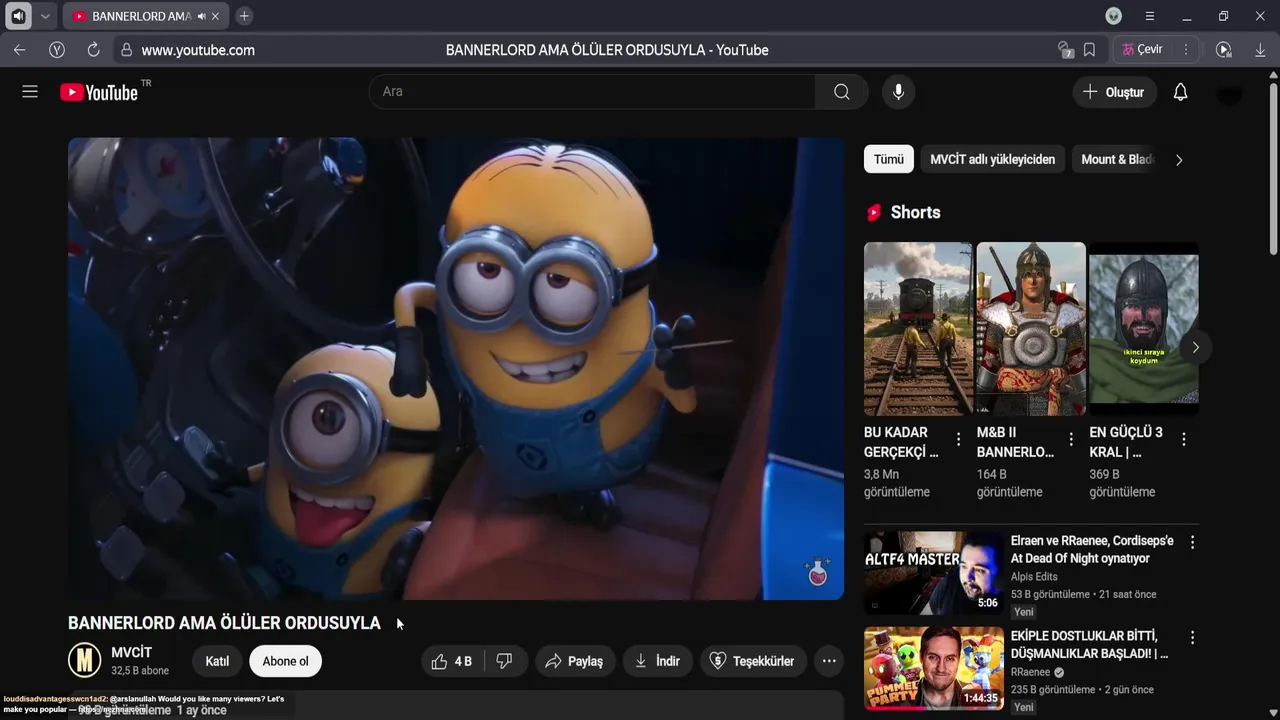Open more actions ellipsis under video
Image resolution: width=1280 pixels, height=720 pixels.
point(829,661)
